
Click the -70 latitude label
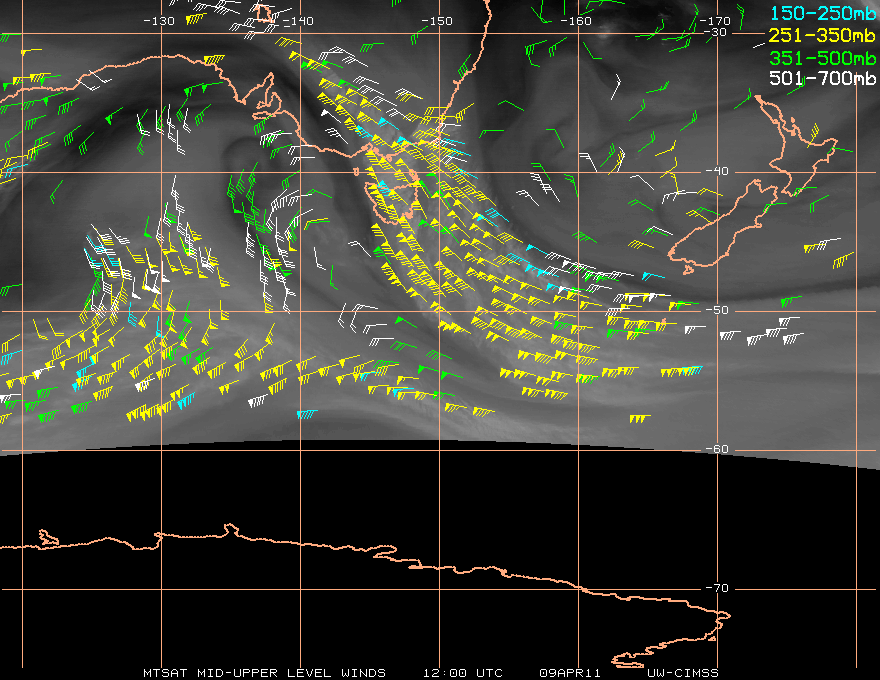coord(717,588)
